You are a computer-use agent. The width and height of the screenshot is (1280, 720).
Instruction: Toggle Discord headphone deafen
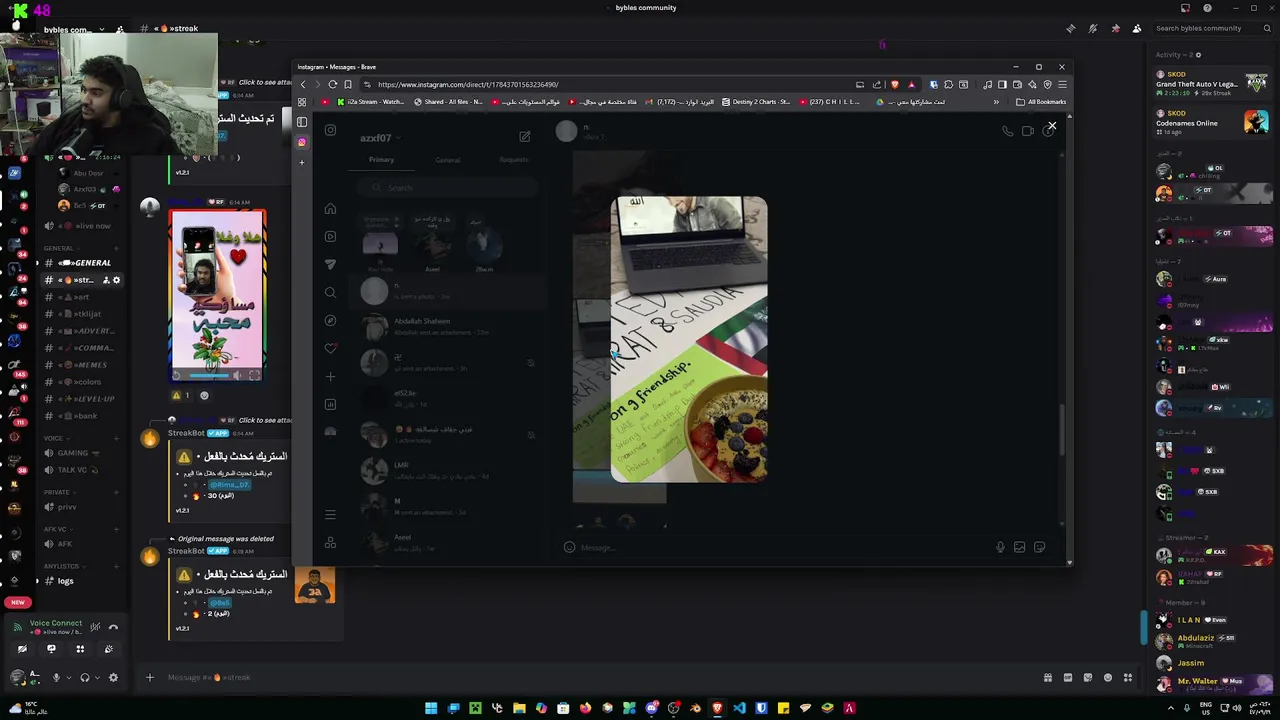click(84, 678)
